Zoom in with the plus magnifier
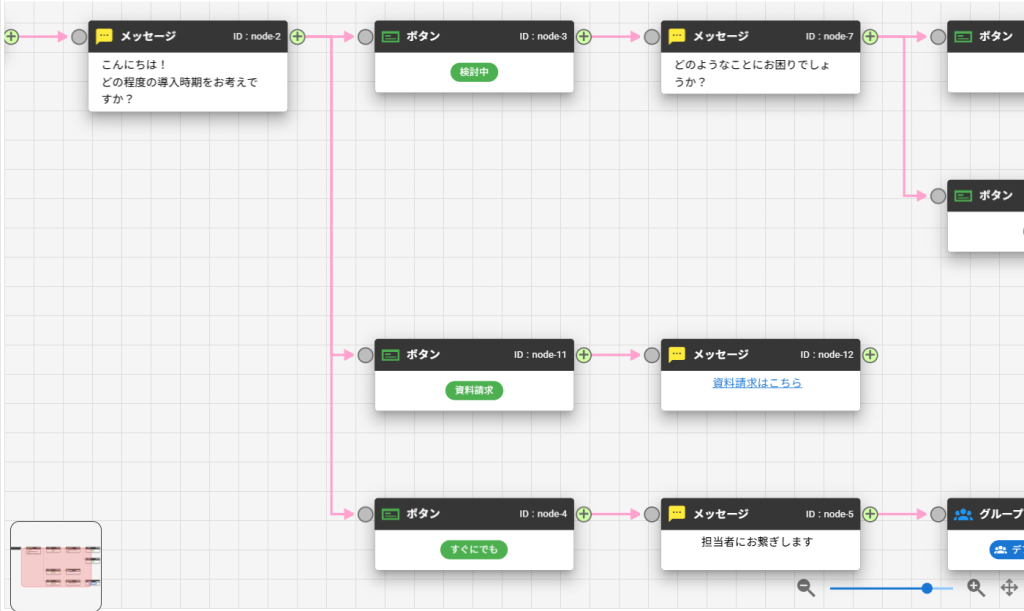This screenshot has width=1024, height=611. coord(976,588)
